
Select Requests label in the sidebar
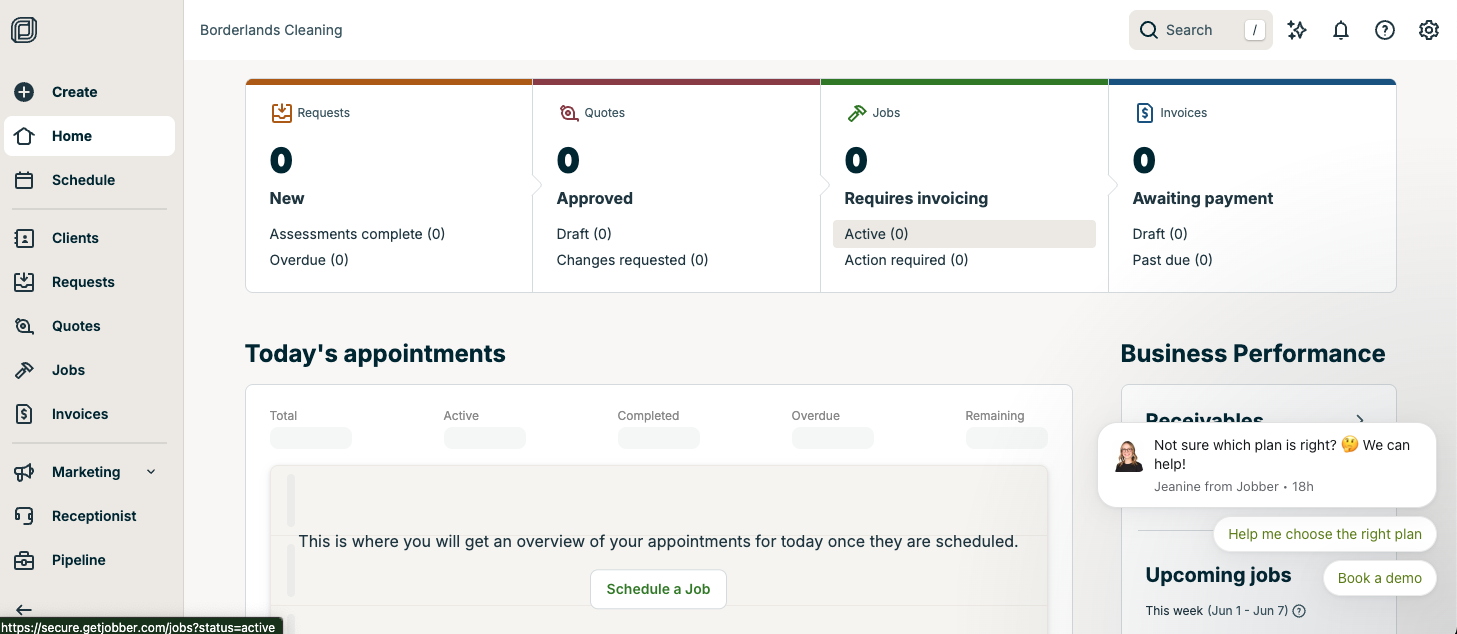[x=83, y=282]
